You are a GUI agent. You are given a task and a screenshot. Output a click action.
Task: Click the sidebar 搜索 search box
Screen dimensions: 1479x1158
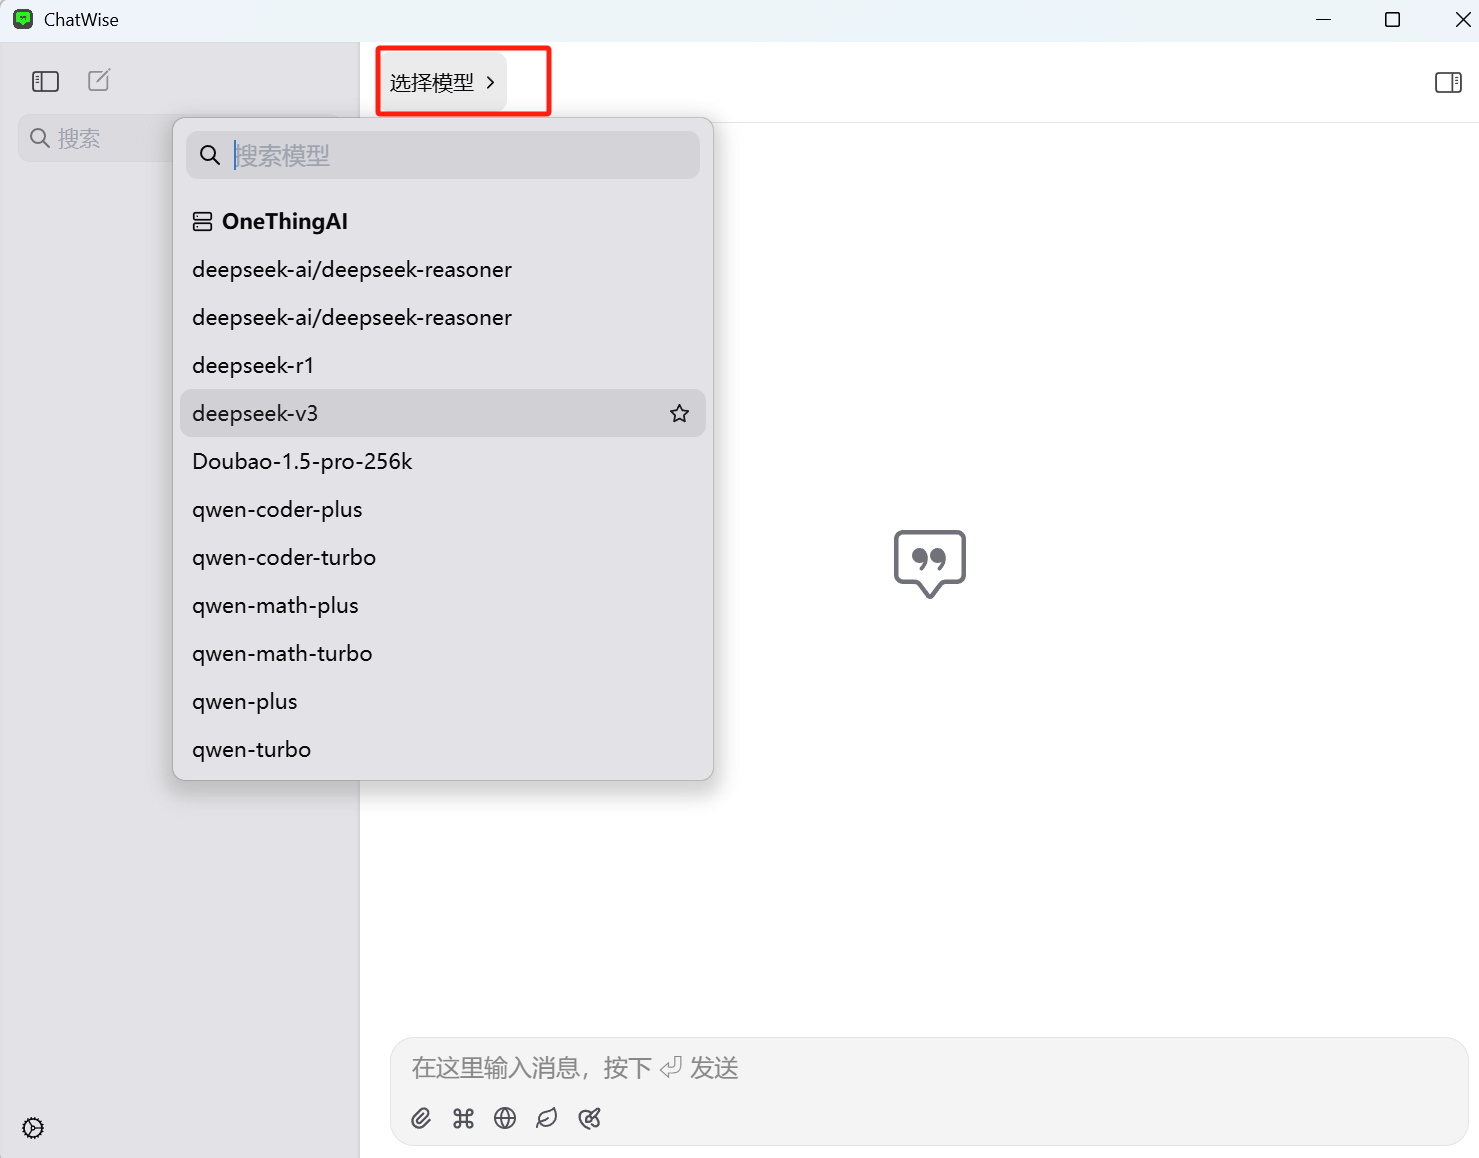[95, 138]
